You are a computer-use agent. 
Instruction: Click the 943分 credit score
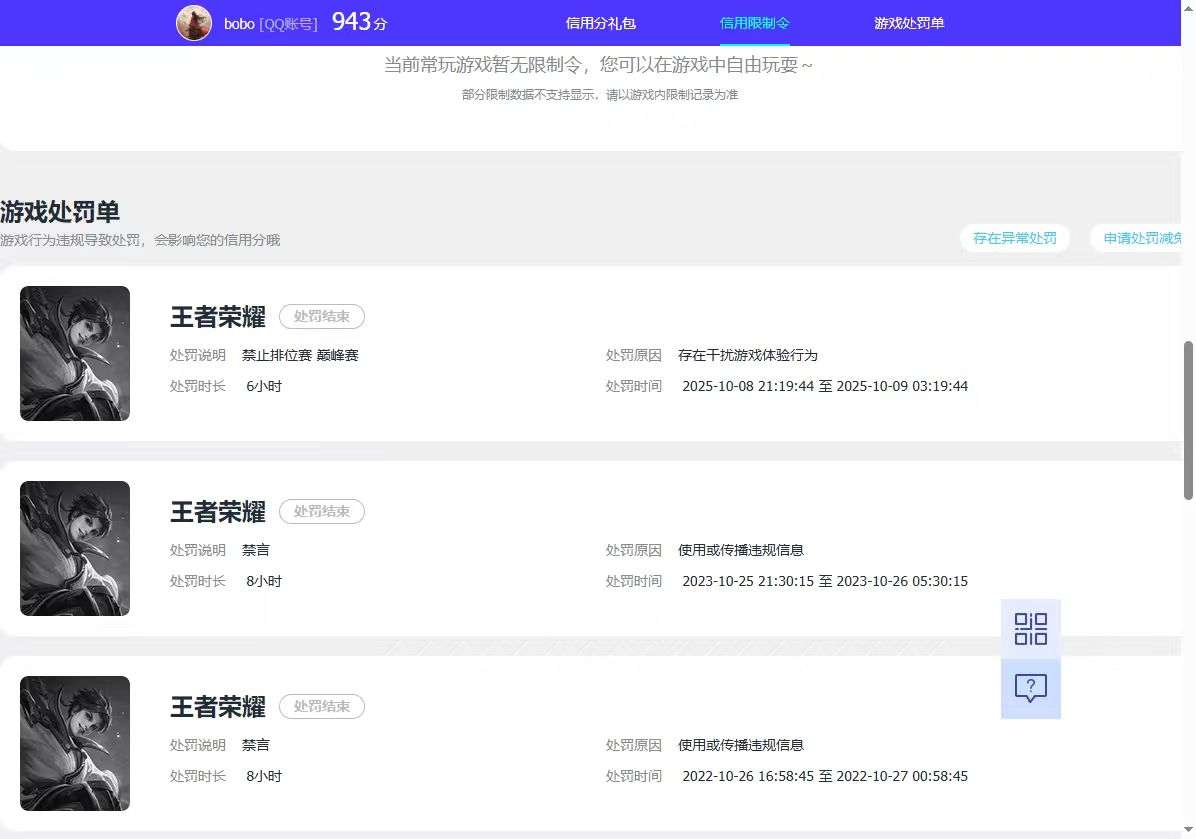point(359,21)
